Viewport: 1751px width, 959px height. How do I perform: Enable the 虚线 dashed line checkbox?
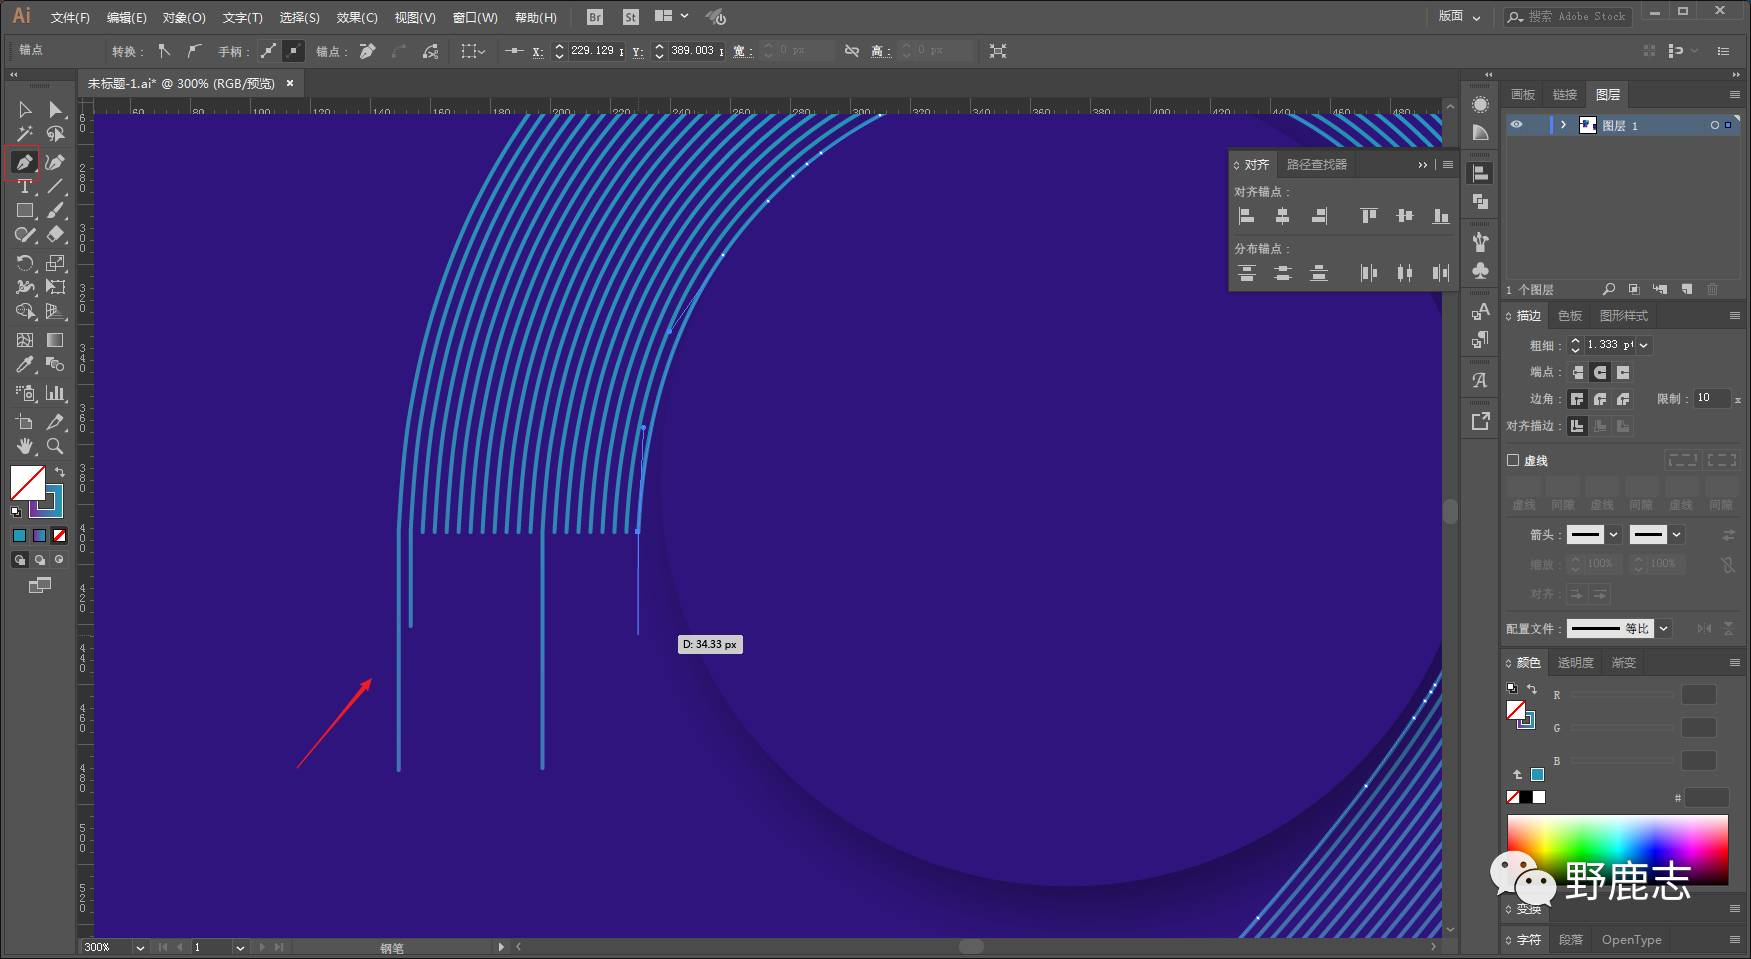coord(1513,461)
